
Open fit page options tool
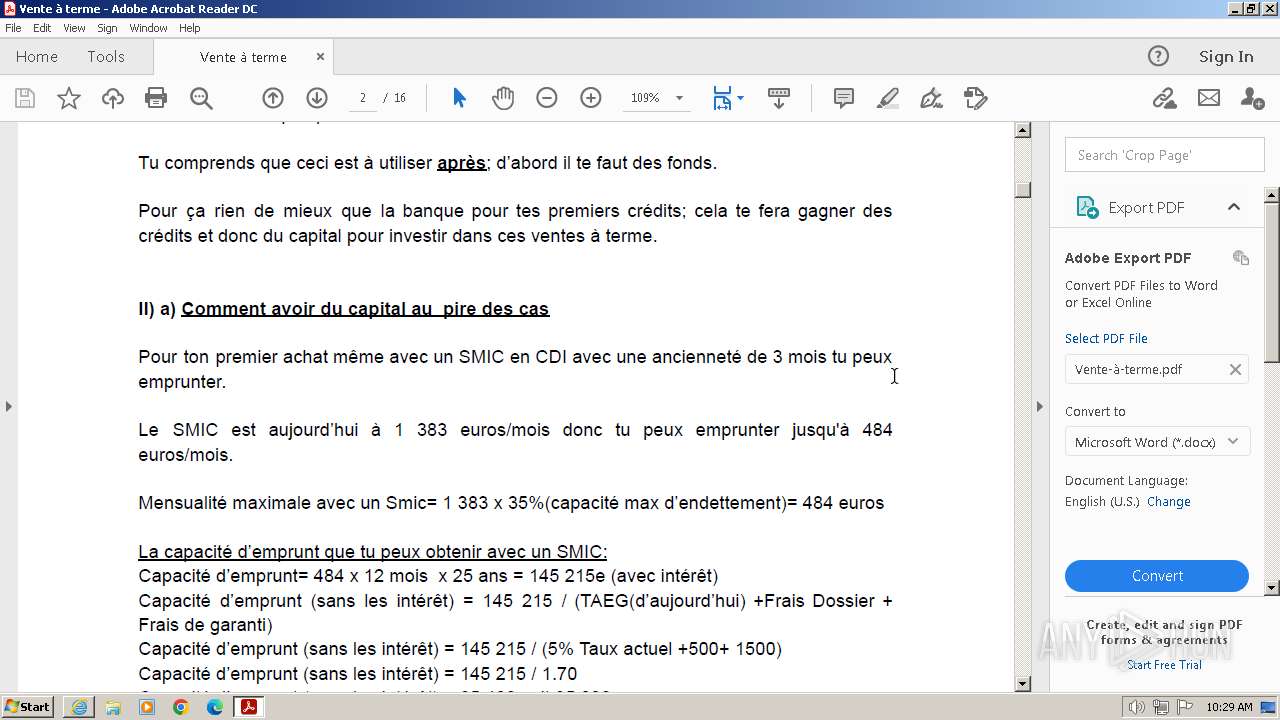tap(727, 98)
